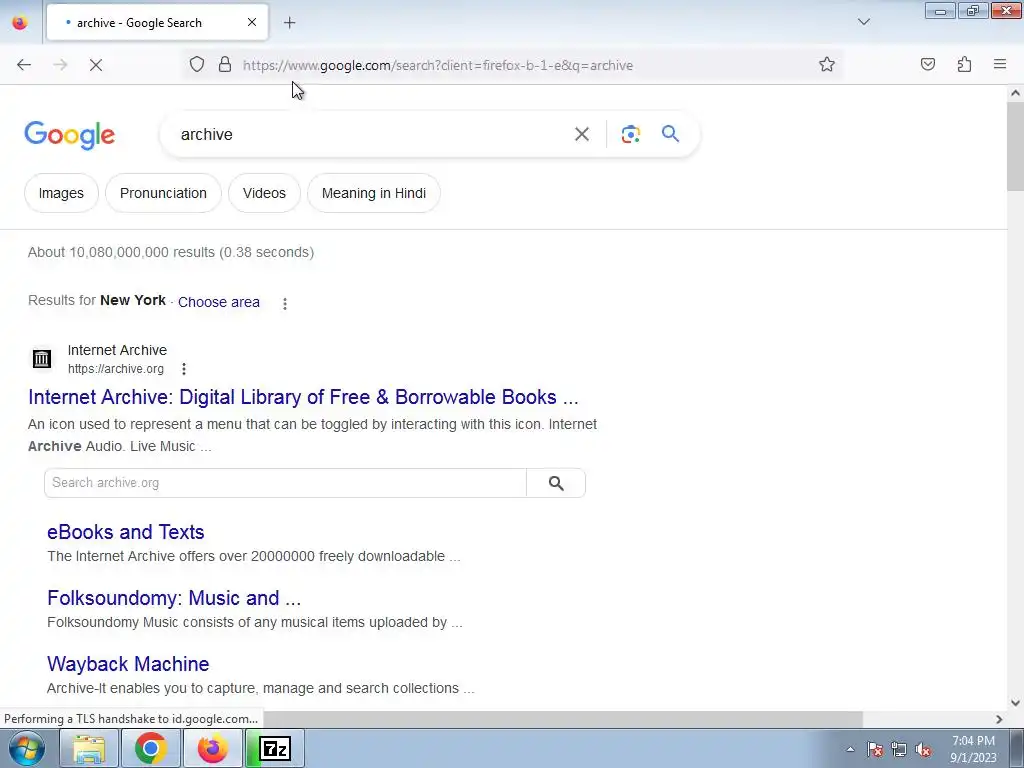The width and height of the screenshot is (1024, 768).
Task: Click the Firefox icon left of tab
Action: [20, 22]
